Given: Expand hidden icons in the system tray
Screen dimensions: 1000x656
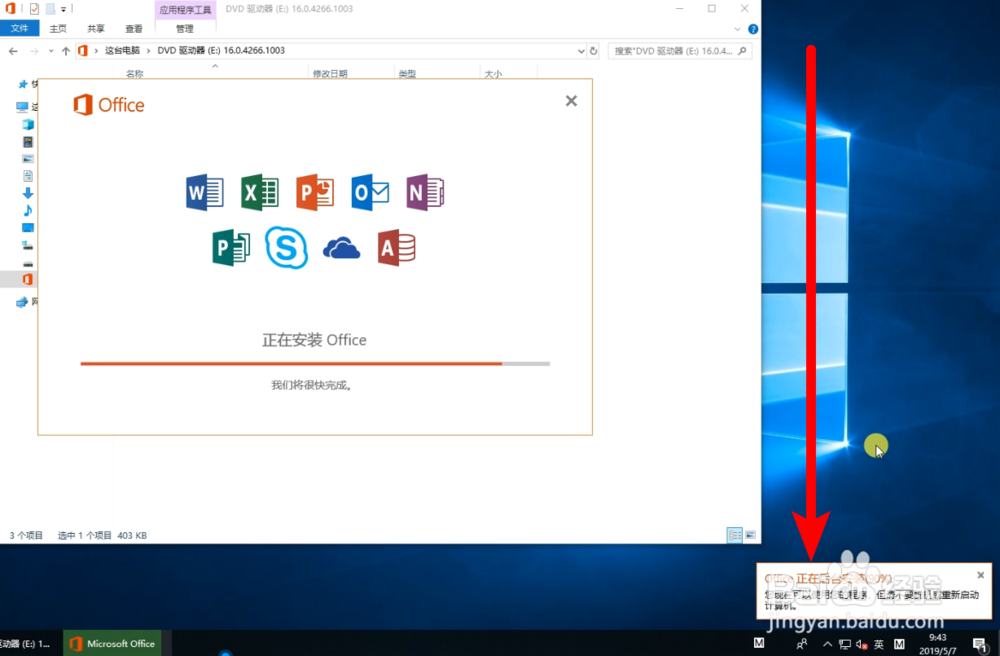Looking at the screenshot, I should [827, 645].
